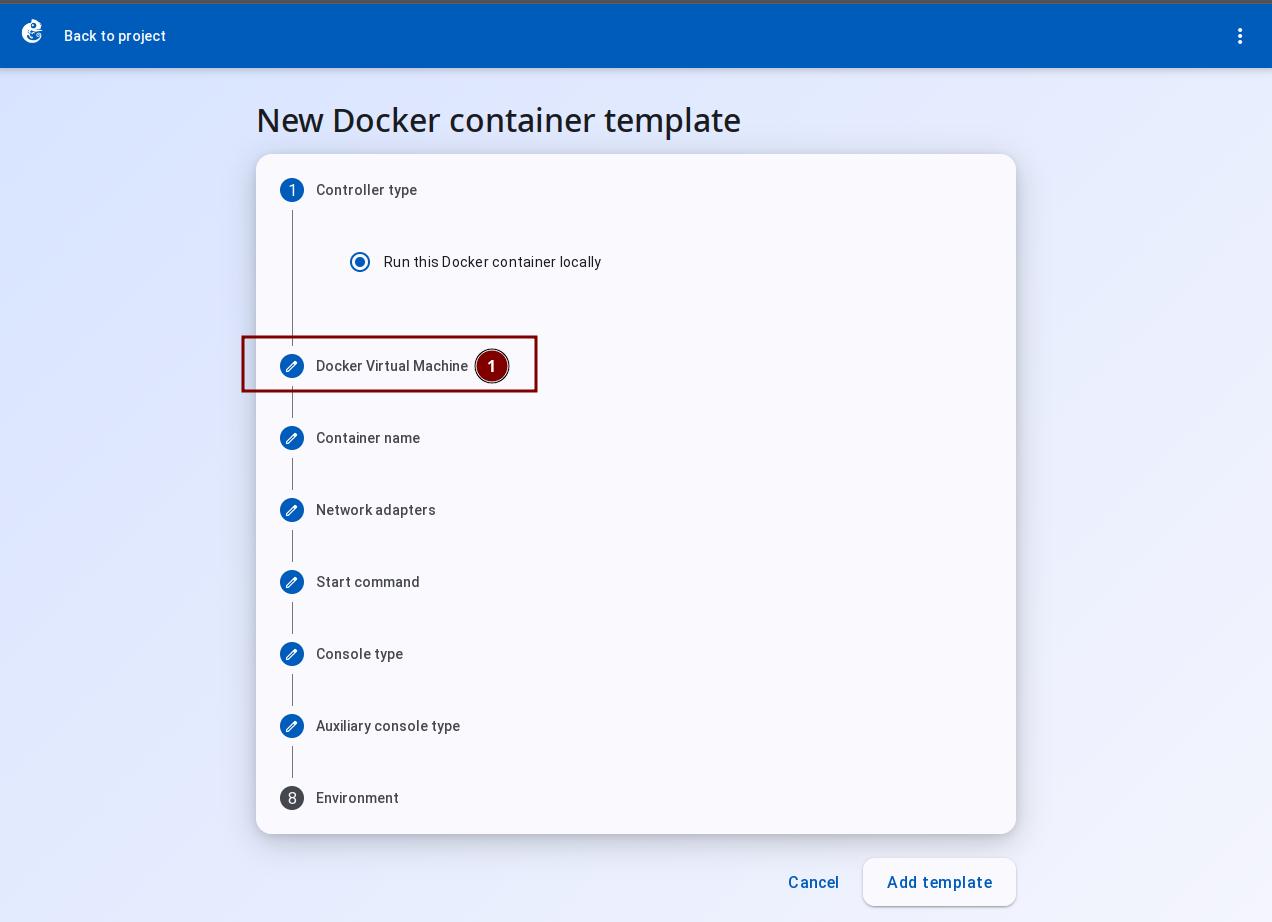This screenshot has width=1272, height=922.
Task: Expand the Docker Virtual Machine step
Action: coord(392,366)
